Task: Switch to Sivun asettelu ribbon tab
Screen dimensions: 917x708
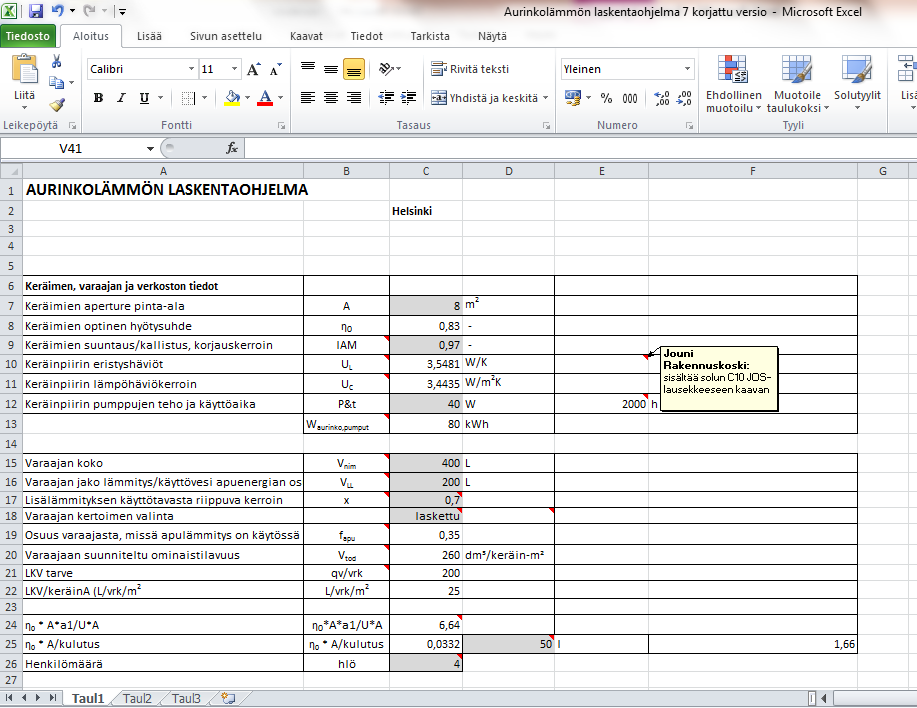Action: (226, 36)
